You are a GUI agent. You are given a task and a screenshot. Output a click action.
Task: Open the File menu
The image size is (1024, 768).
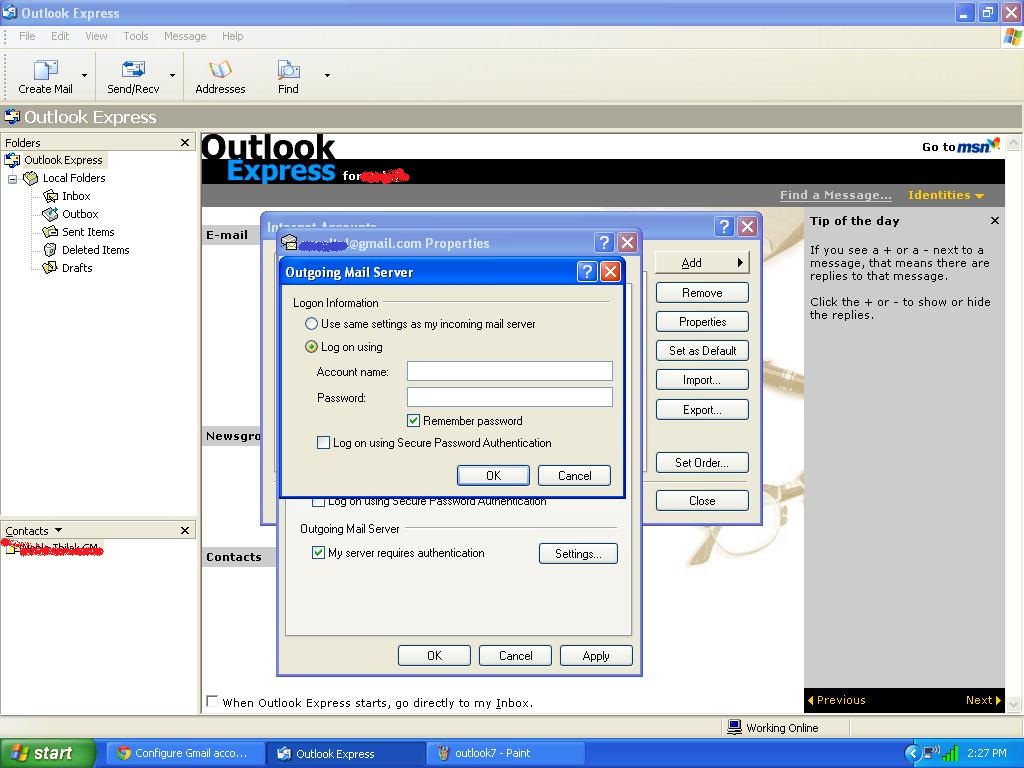point(27,36)
